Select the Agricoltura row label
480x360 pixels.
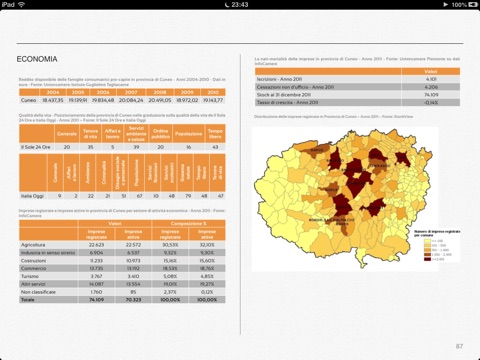pyautogui.click(x=33, y=245)
